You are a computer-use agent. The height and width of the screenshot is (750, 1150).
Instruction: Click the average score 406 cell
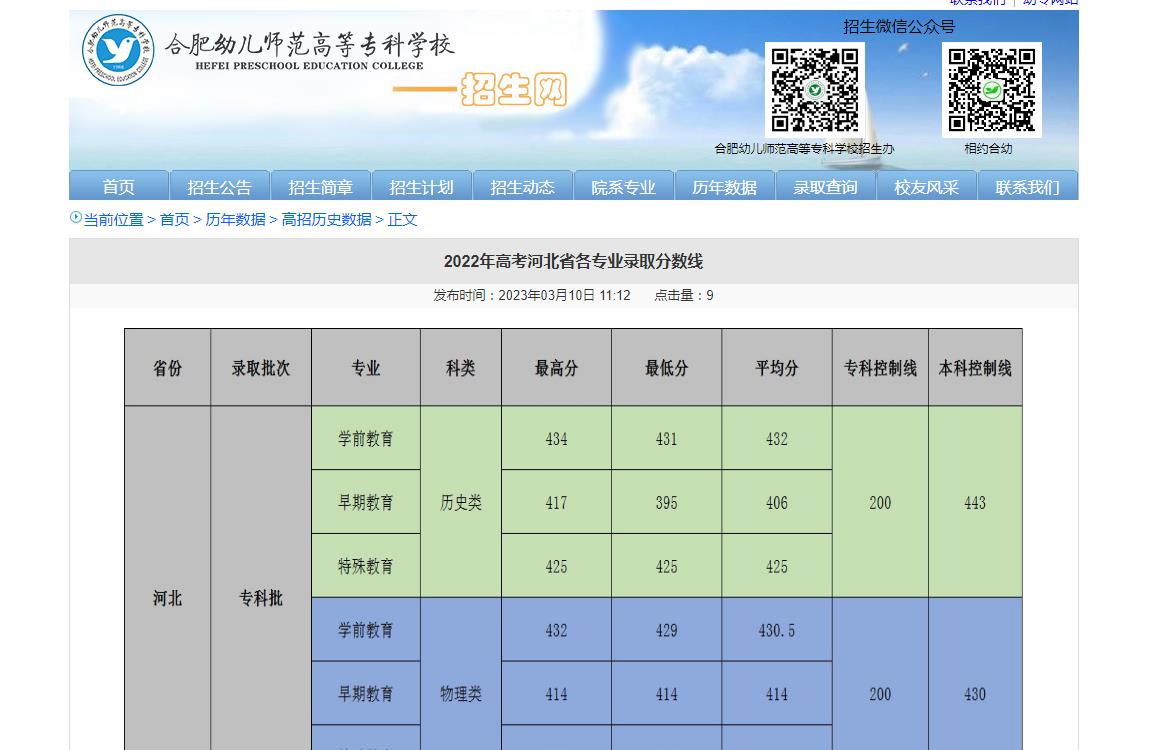pyautogui.click(x=777, y=502)
